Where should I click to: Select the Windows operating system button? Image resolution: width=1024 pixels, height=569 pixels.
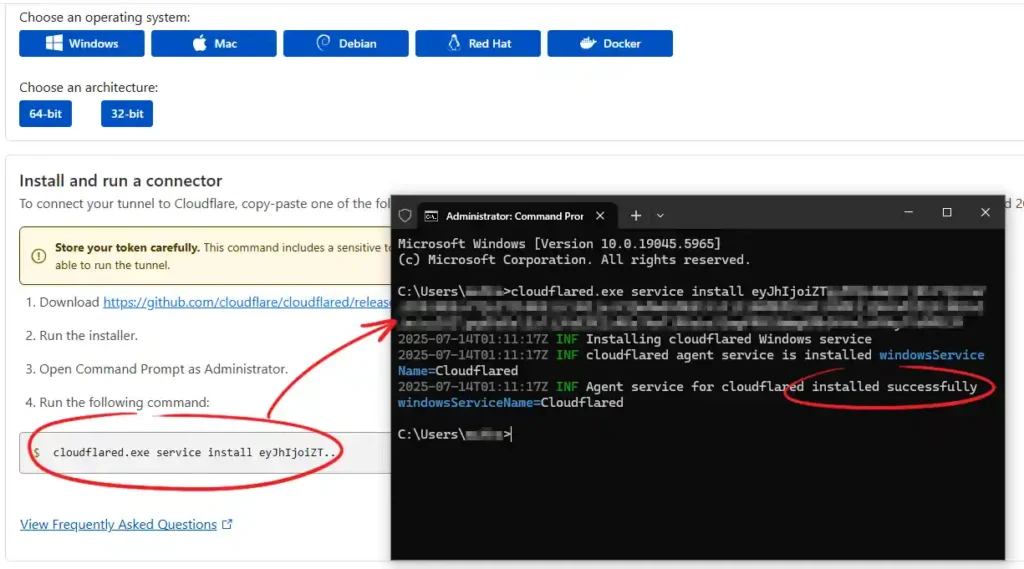click(82, 43)
